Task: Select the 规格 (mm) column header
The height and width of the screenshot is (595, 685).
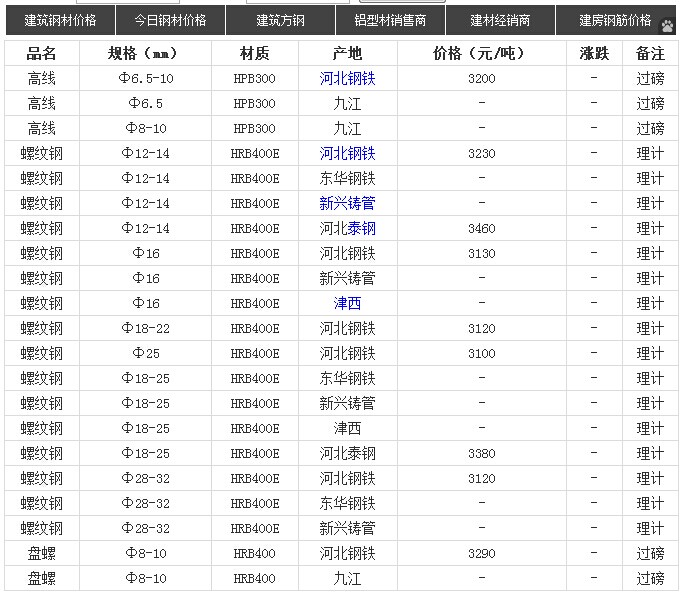Action: coord(143,53)
